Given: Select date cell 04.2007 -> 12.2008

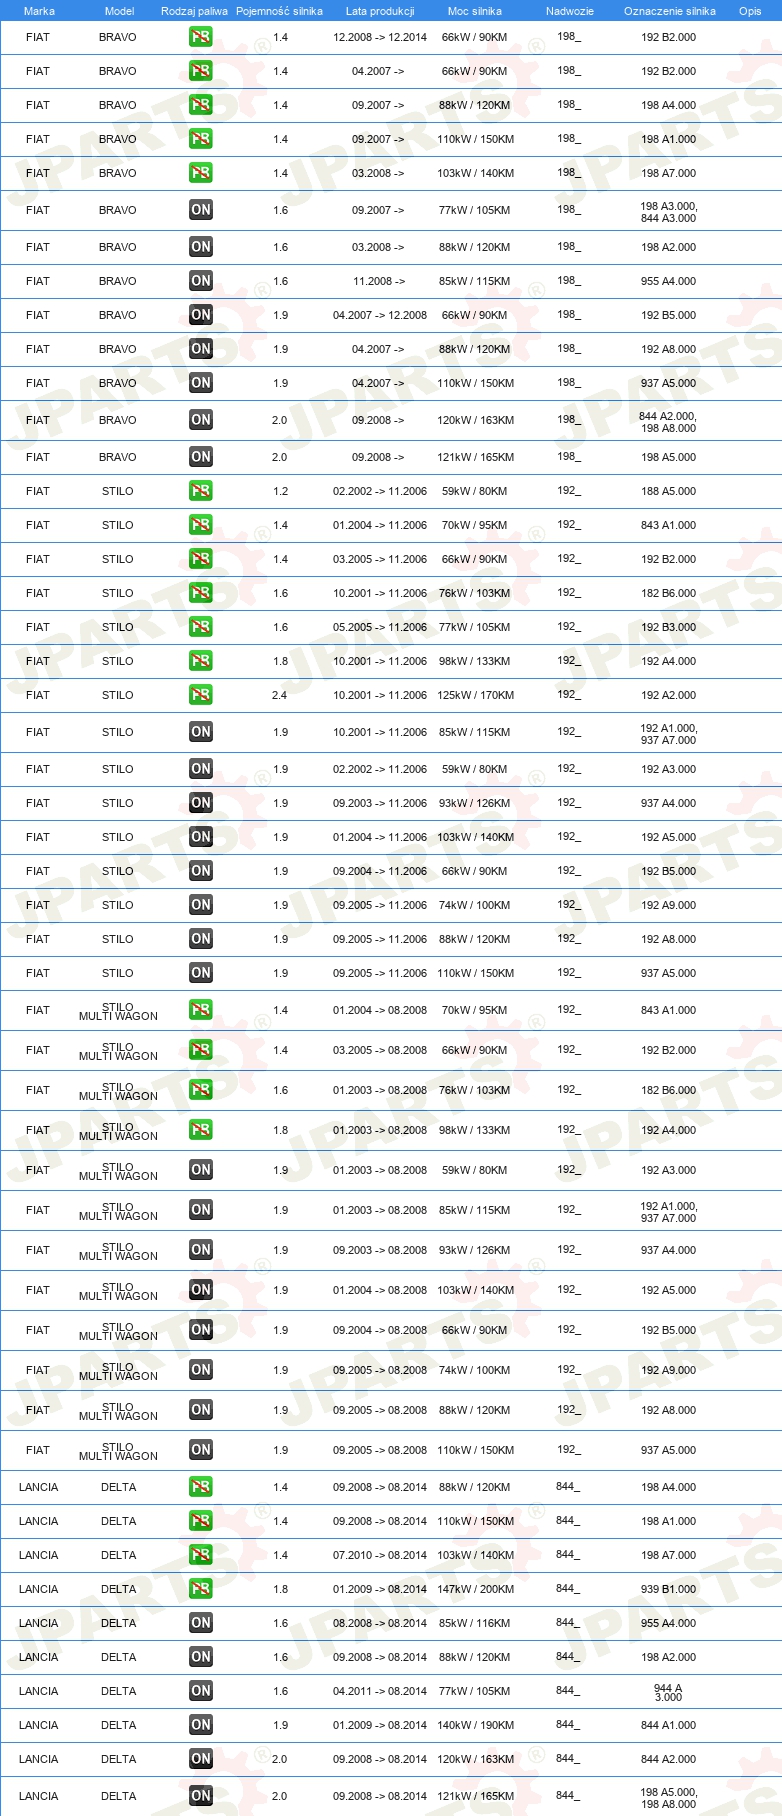Looking at the screenshot, I should click(x=380, y=315).
